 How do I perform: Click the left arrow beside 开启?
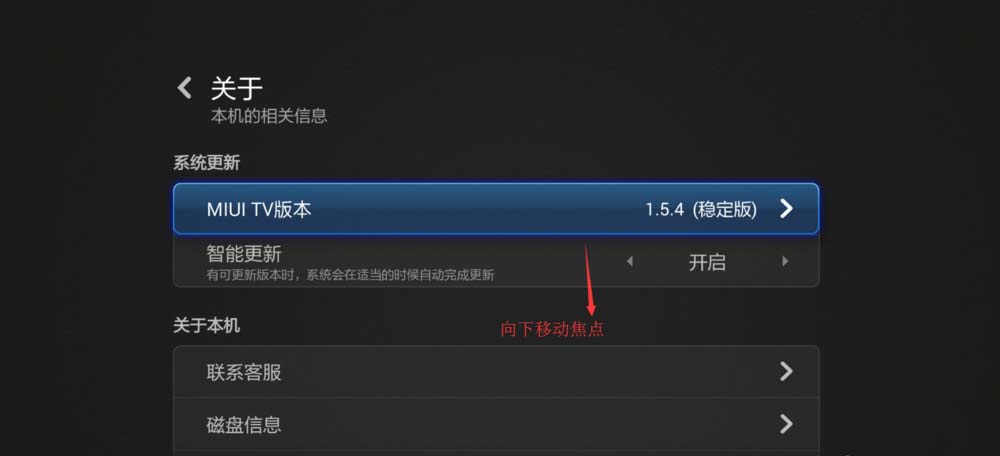coord(629,261)
